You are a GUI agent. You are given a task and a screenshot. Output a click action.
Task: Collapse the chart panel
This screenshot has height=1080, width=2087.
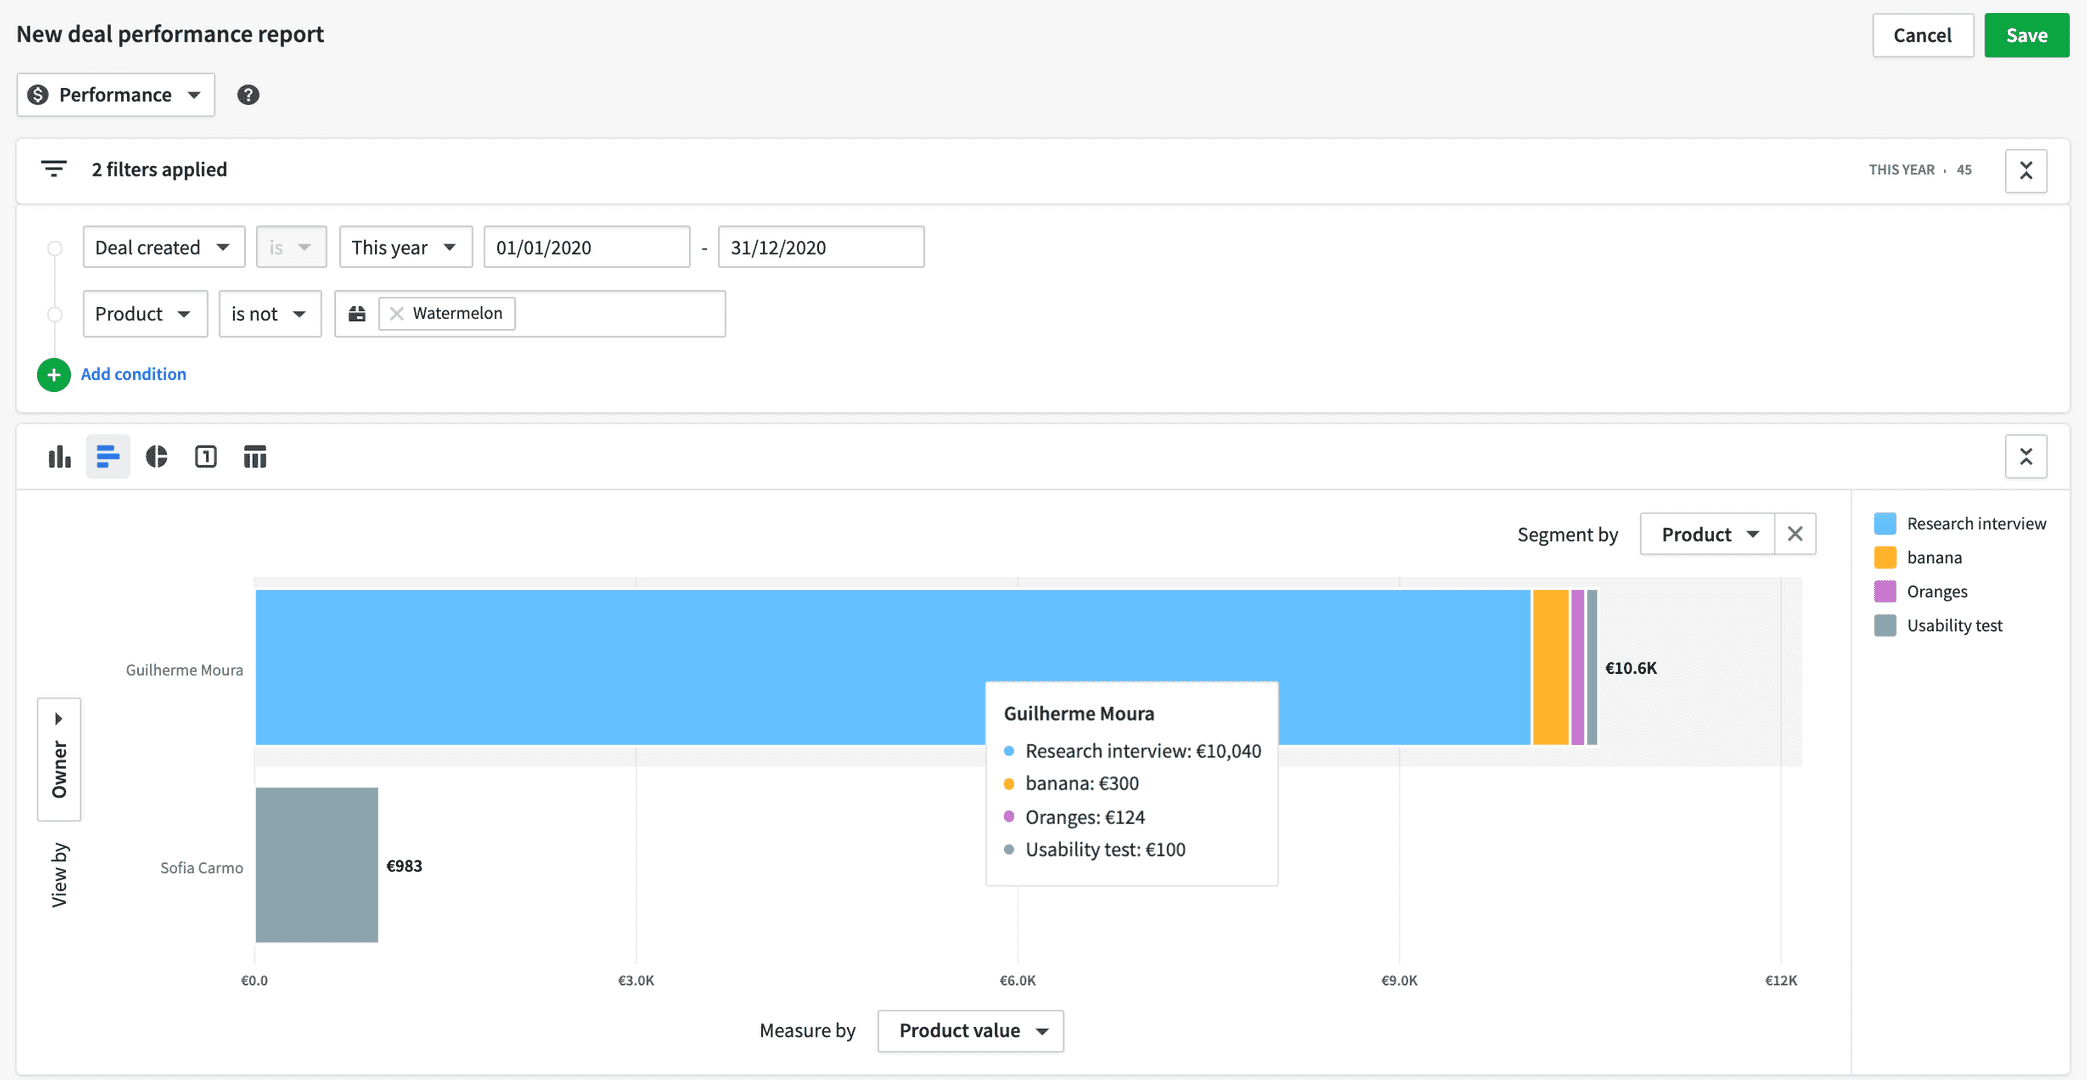coord(2026,457)
